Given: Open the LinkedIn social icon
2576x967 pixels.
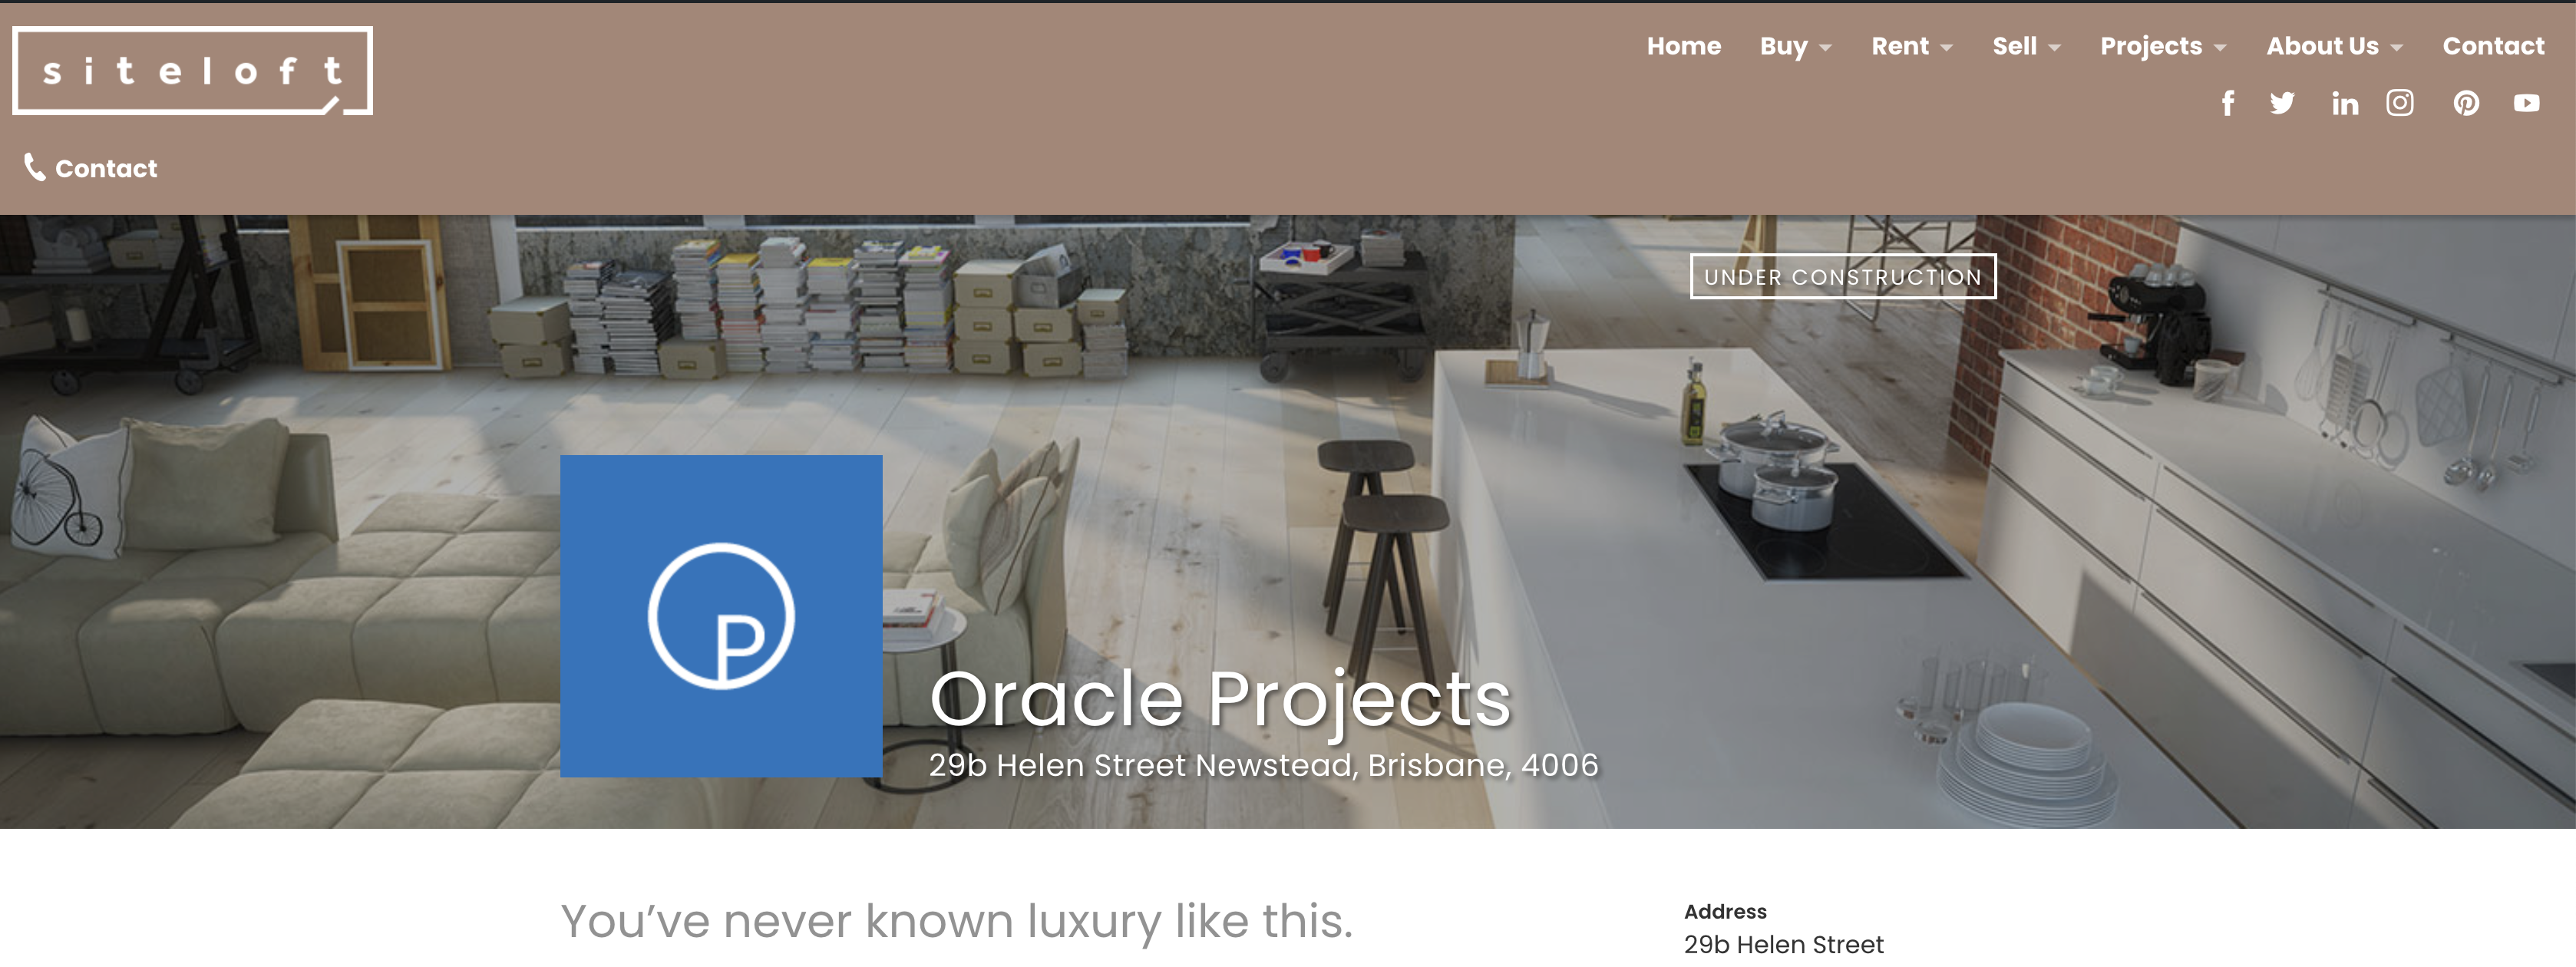Looking at the screenshot, I should (2344, 103).
